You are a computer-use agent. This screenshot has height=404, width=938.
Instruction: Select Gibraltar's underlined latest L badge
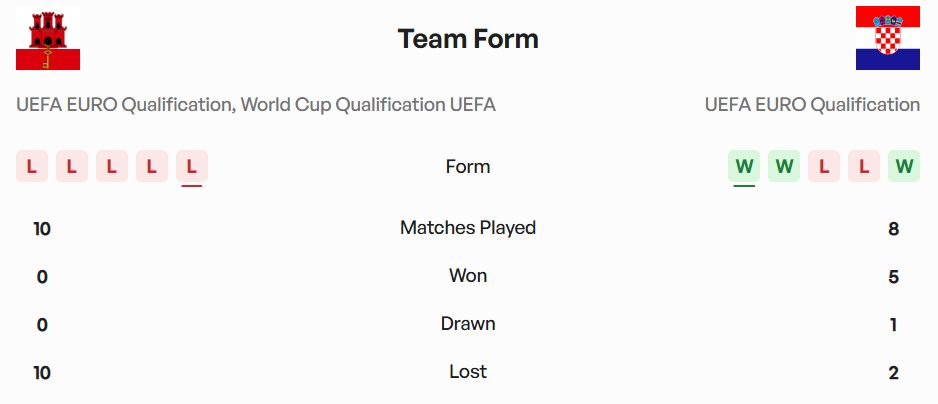192,166
